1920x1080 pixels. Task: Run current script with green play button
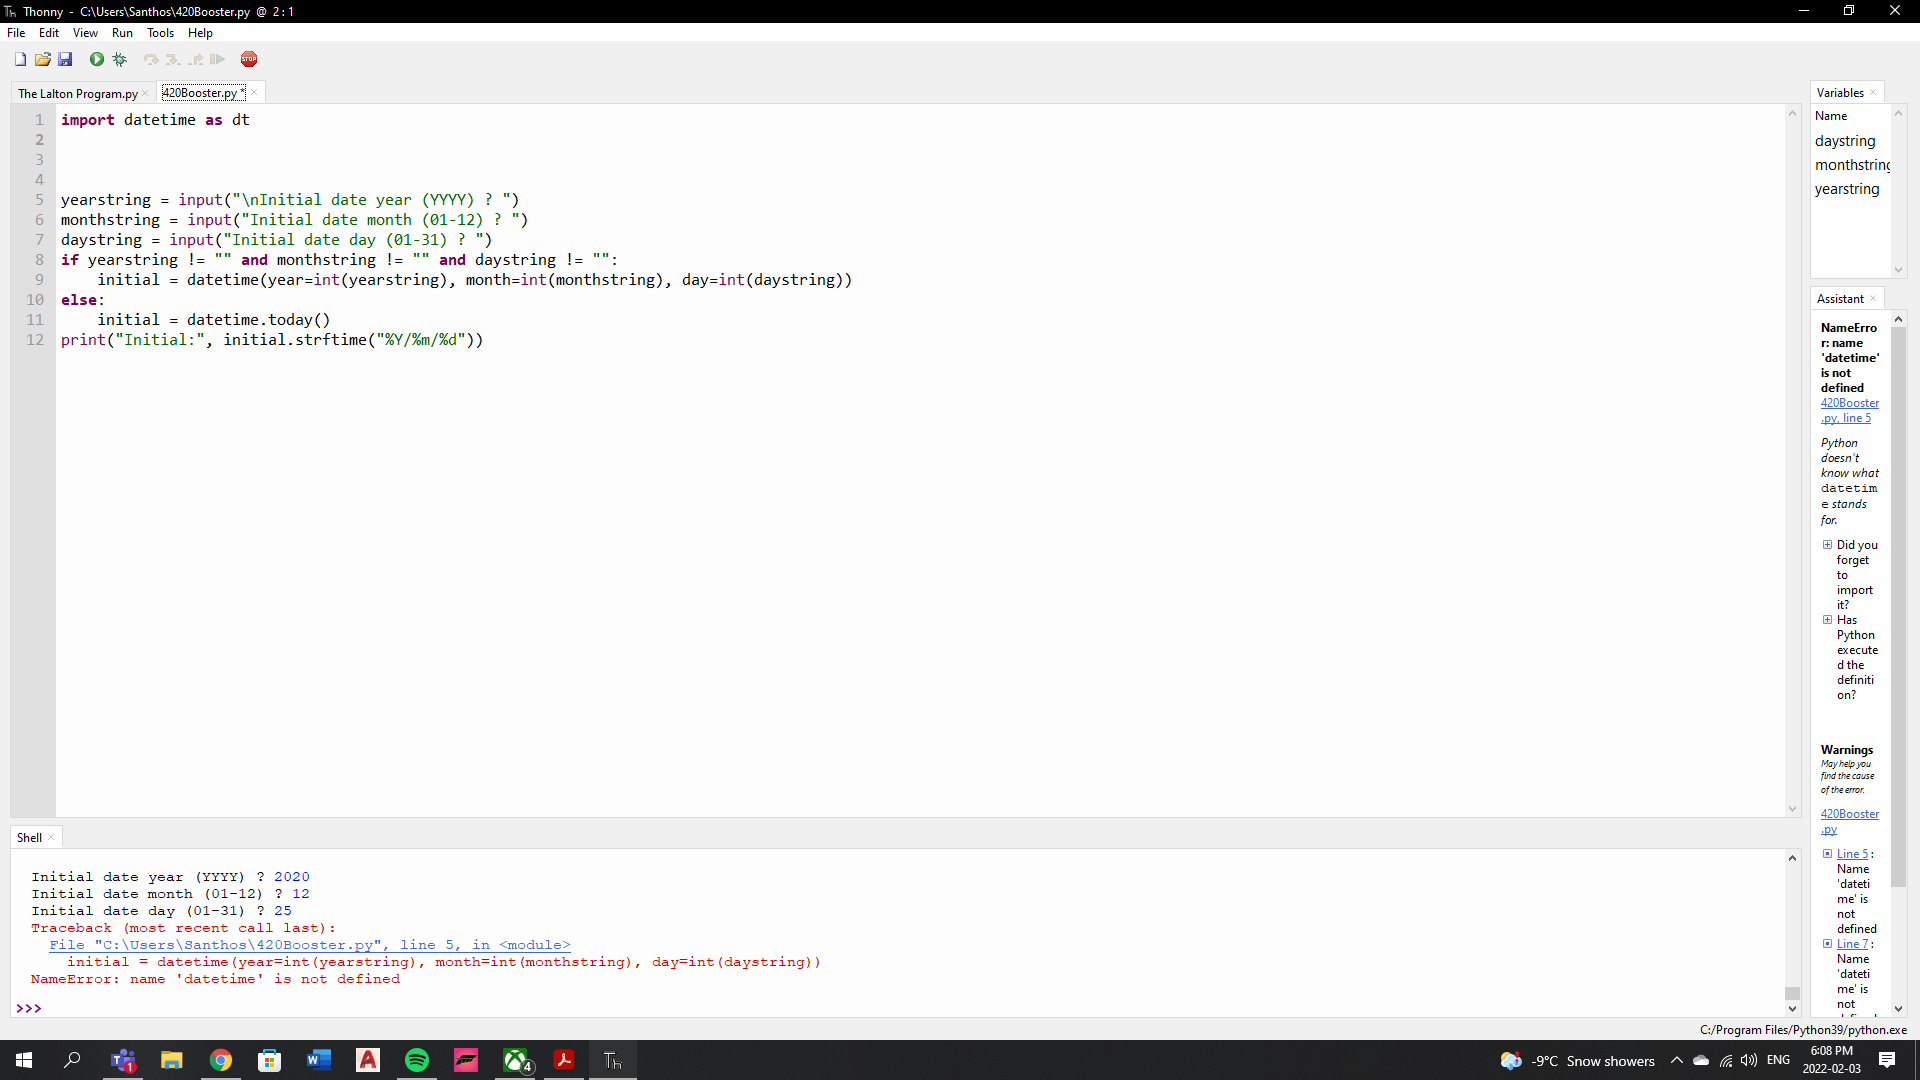(97, 60)
